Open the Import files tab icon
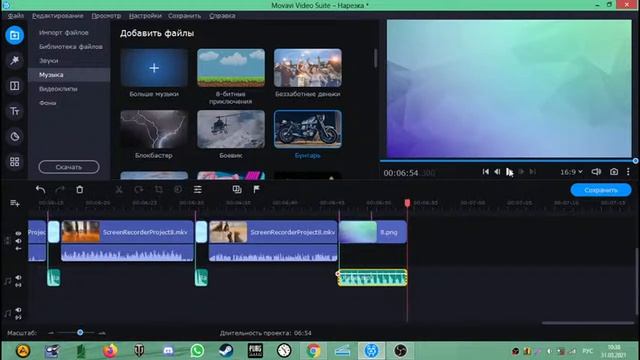640x360 pixels. [x=14, y=35]
